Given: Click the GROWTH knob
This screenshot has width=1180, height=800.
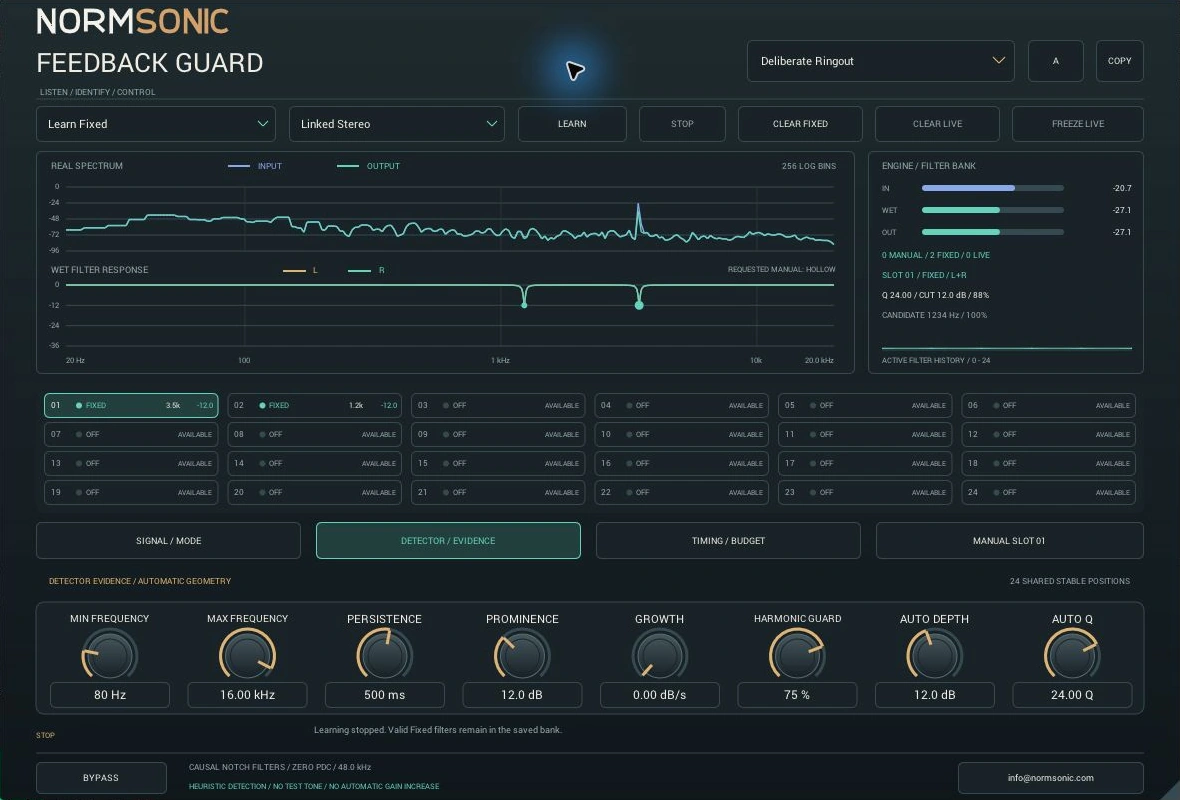Looking at the screenshot, I should pyautogui.click(x=659, y=655).
